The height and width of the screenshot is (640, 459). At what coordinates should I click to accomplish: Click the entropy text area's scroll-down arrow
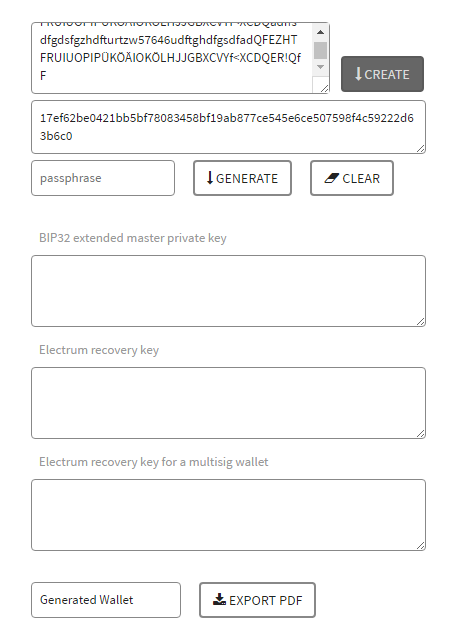pos(321,67)
